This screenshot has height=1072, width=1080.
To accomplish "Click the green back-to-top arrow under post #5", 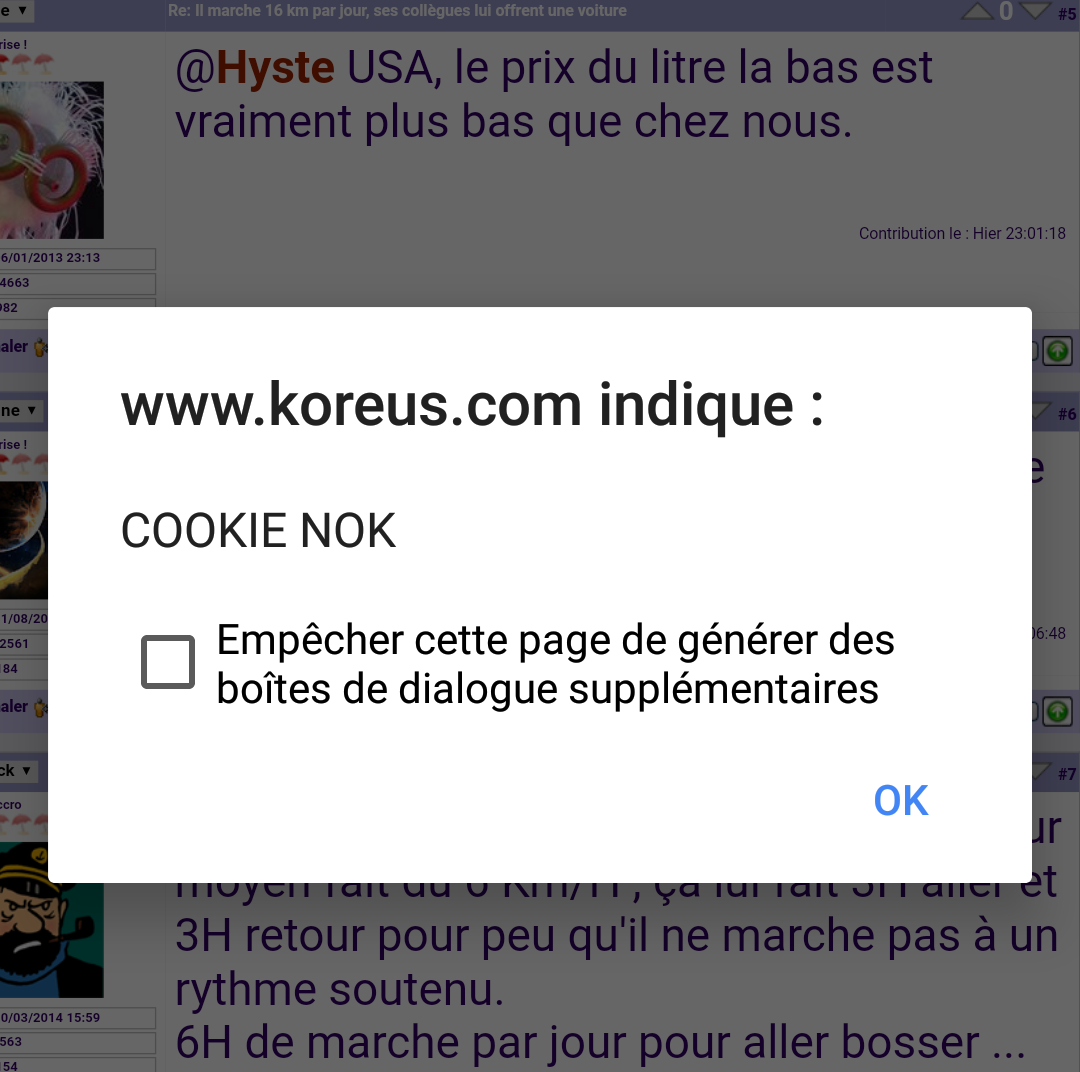I will 1057,351.
